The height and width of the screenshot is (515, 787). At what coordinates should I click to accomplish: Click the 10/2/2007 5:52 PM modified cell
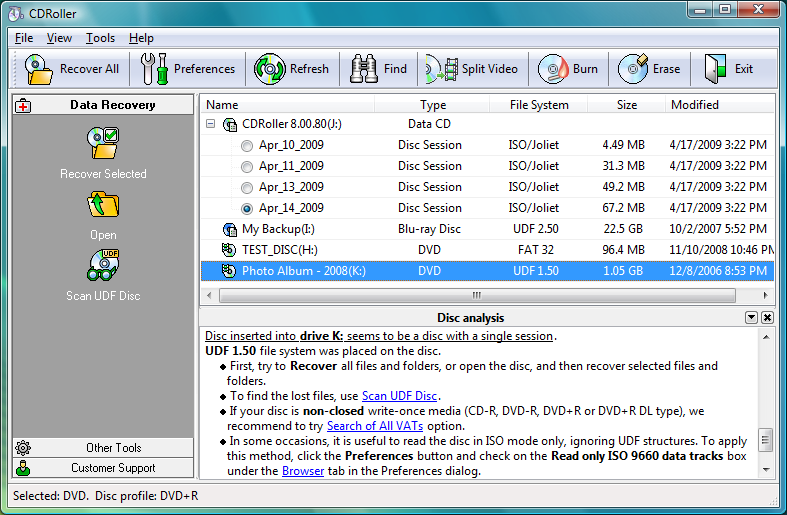[718, 229]
